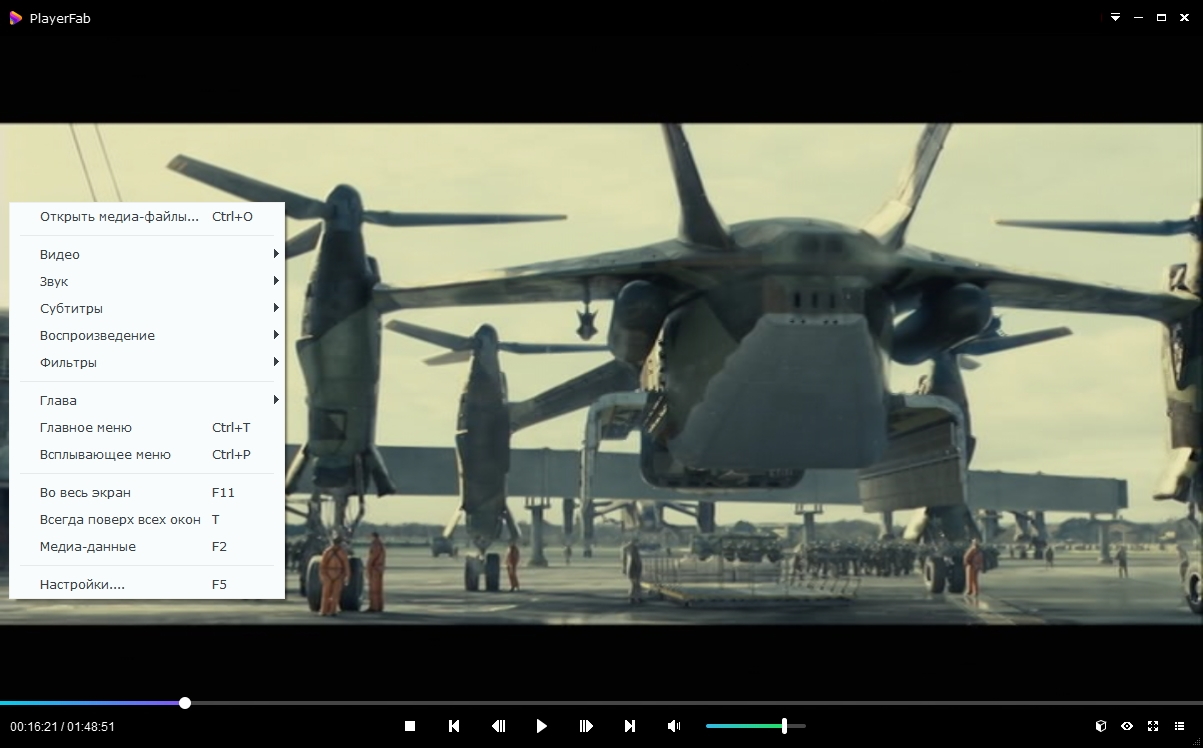This screenshot has width=1203, height=748.
Task: Click the volume slider handle
Action: click(x=784, y=726)
